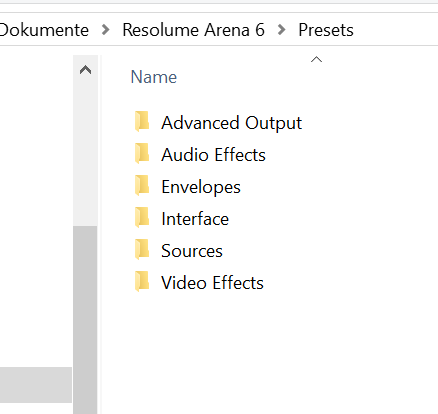Open the Sources folder icon
The image size is (438, 414).
point(142,250)
